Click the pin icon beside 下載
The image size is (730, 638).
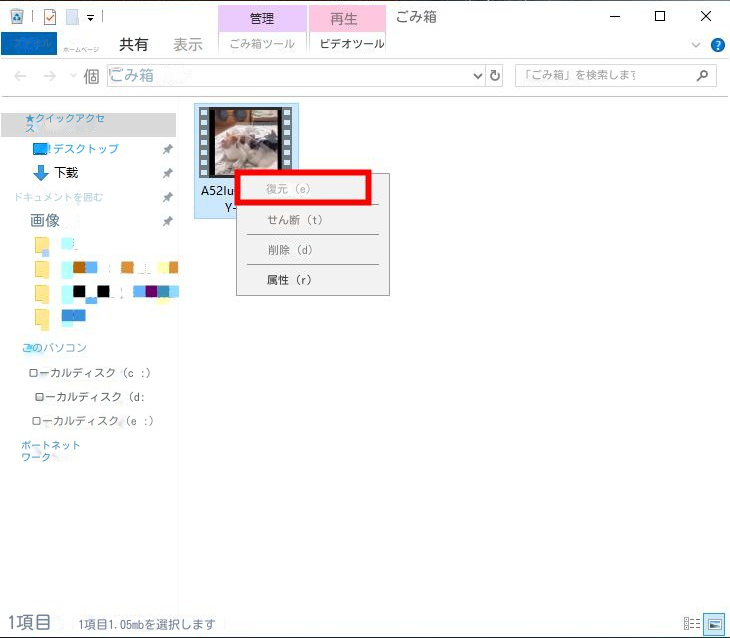tap(168, 173)
